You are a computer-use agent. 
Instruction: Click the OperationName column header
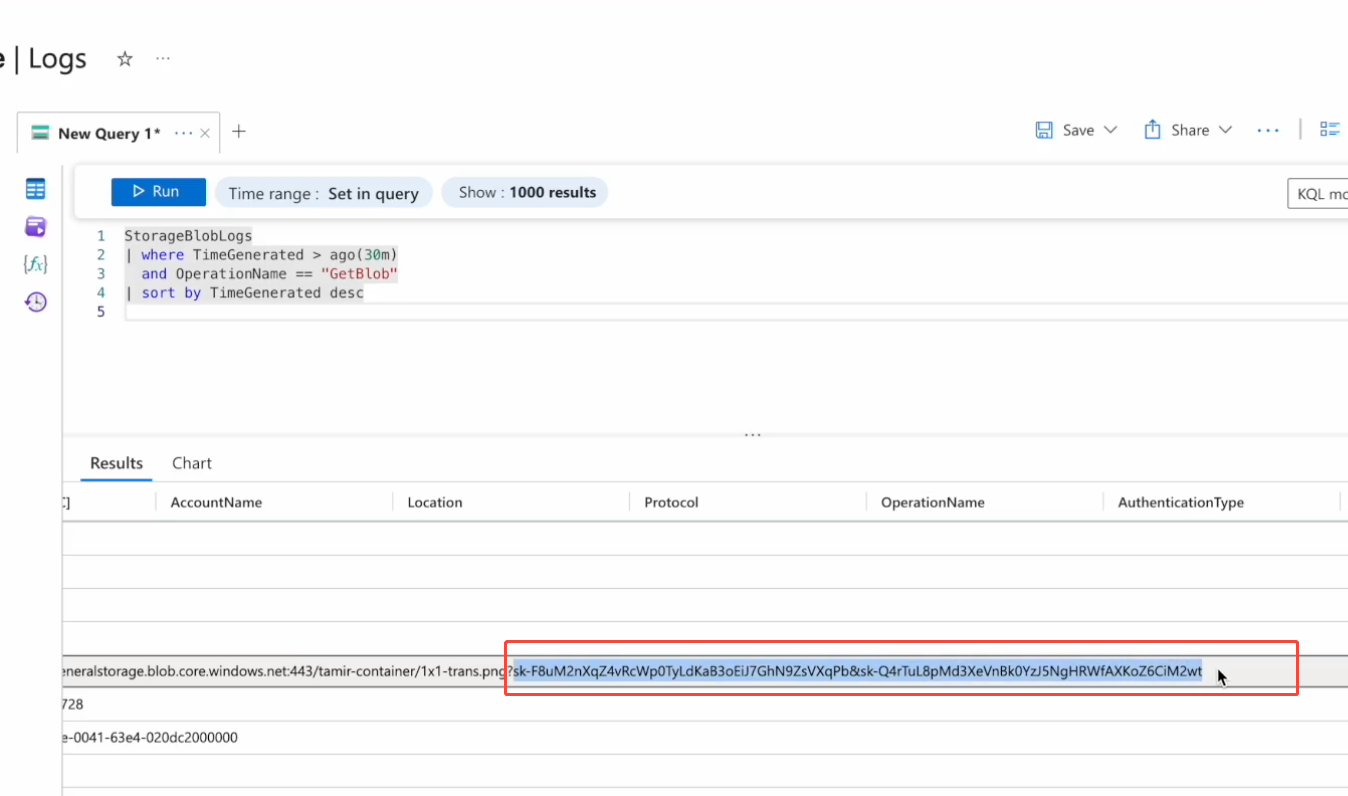click(932, 502)
